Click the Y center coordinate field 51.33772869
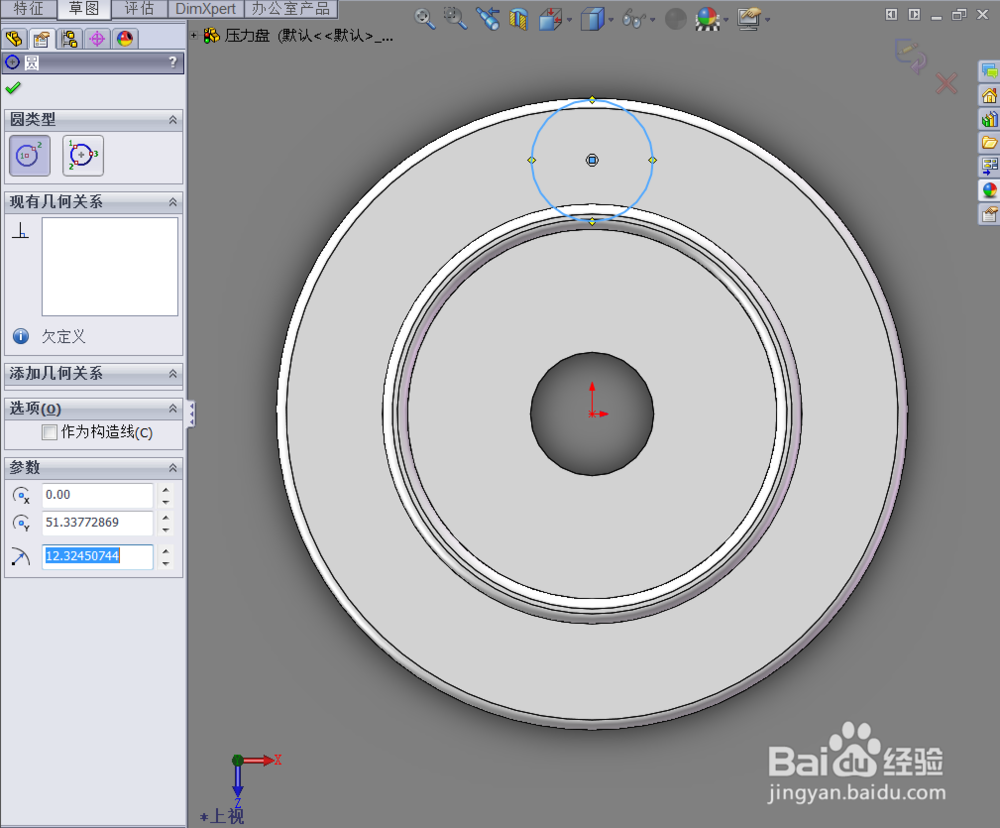This screenshot has width=1000, height=828. pyautogui.click(x=98, y=522)
